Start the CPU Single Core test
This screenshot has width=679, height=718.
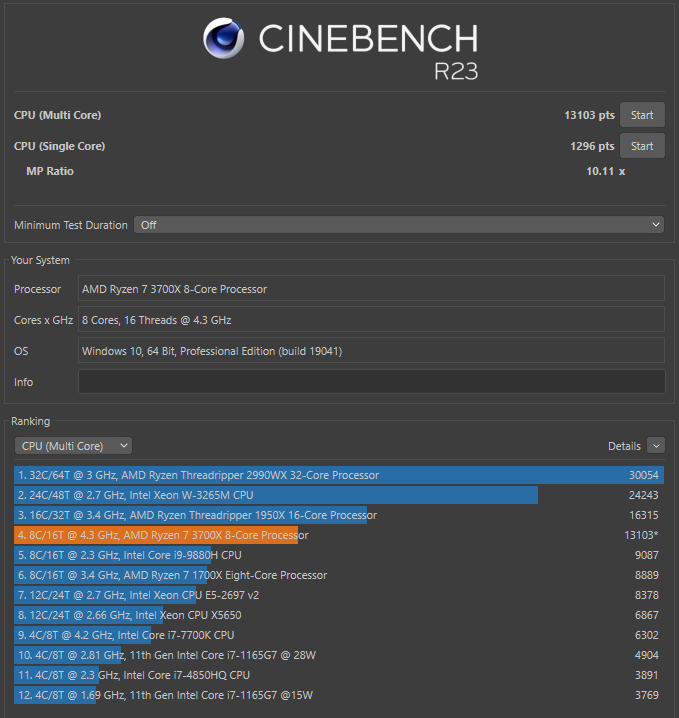pyautogui.click(x=642, y=146)
